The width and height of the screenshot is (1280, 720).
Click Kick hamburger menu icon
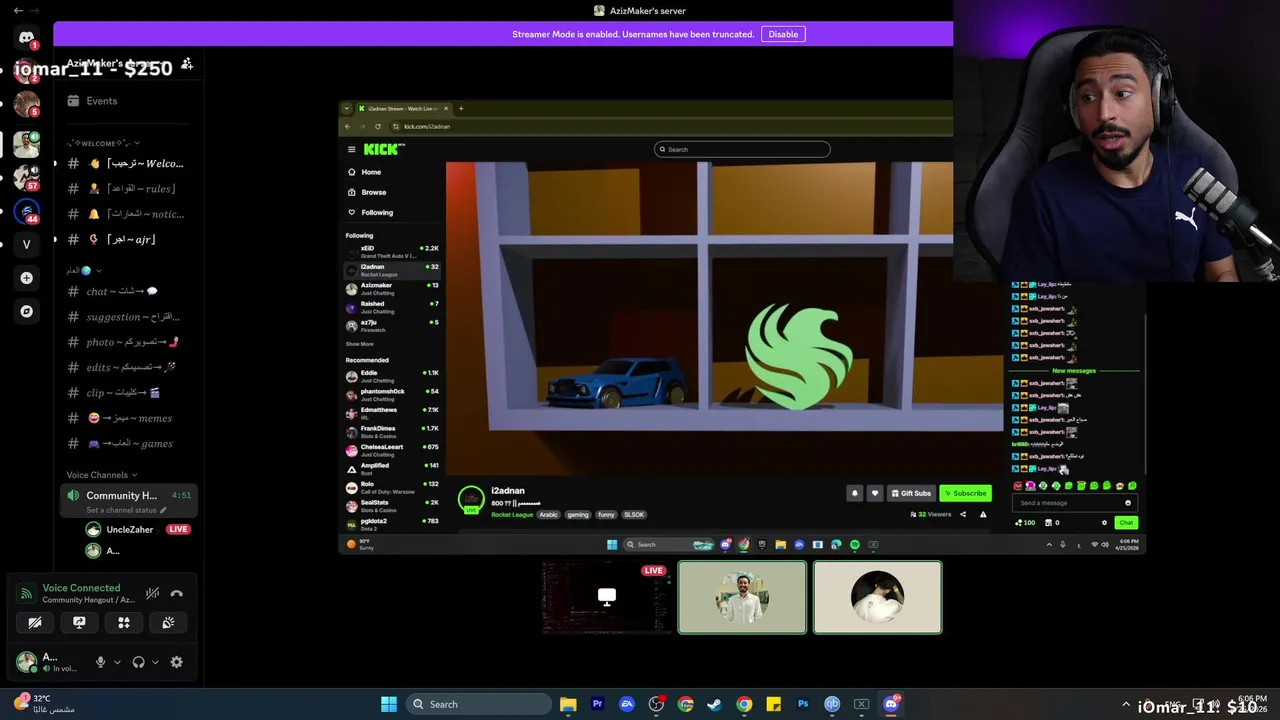click(x=352, y=149)
